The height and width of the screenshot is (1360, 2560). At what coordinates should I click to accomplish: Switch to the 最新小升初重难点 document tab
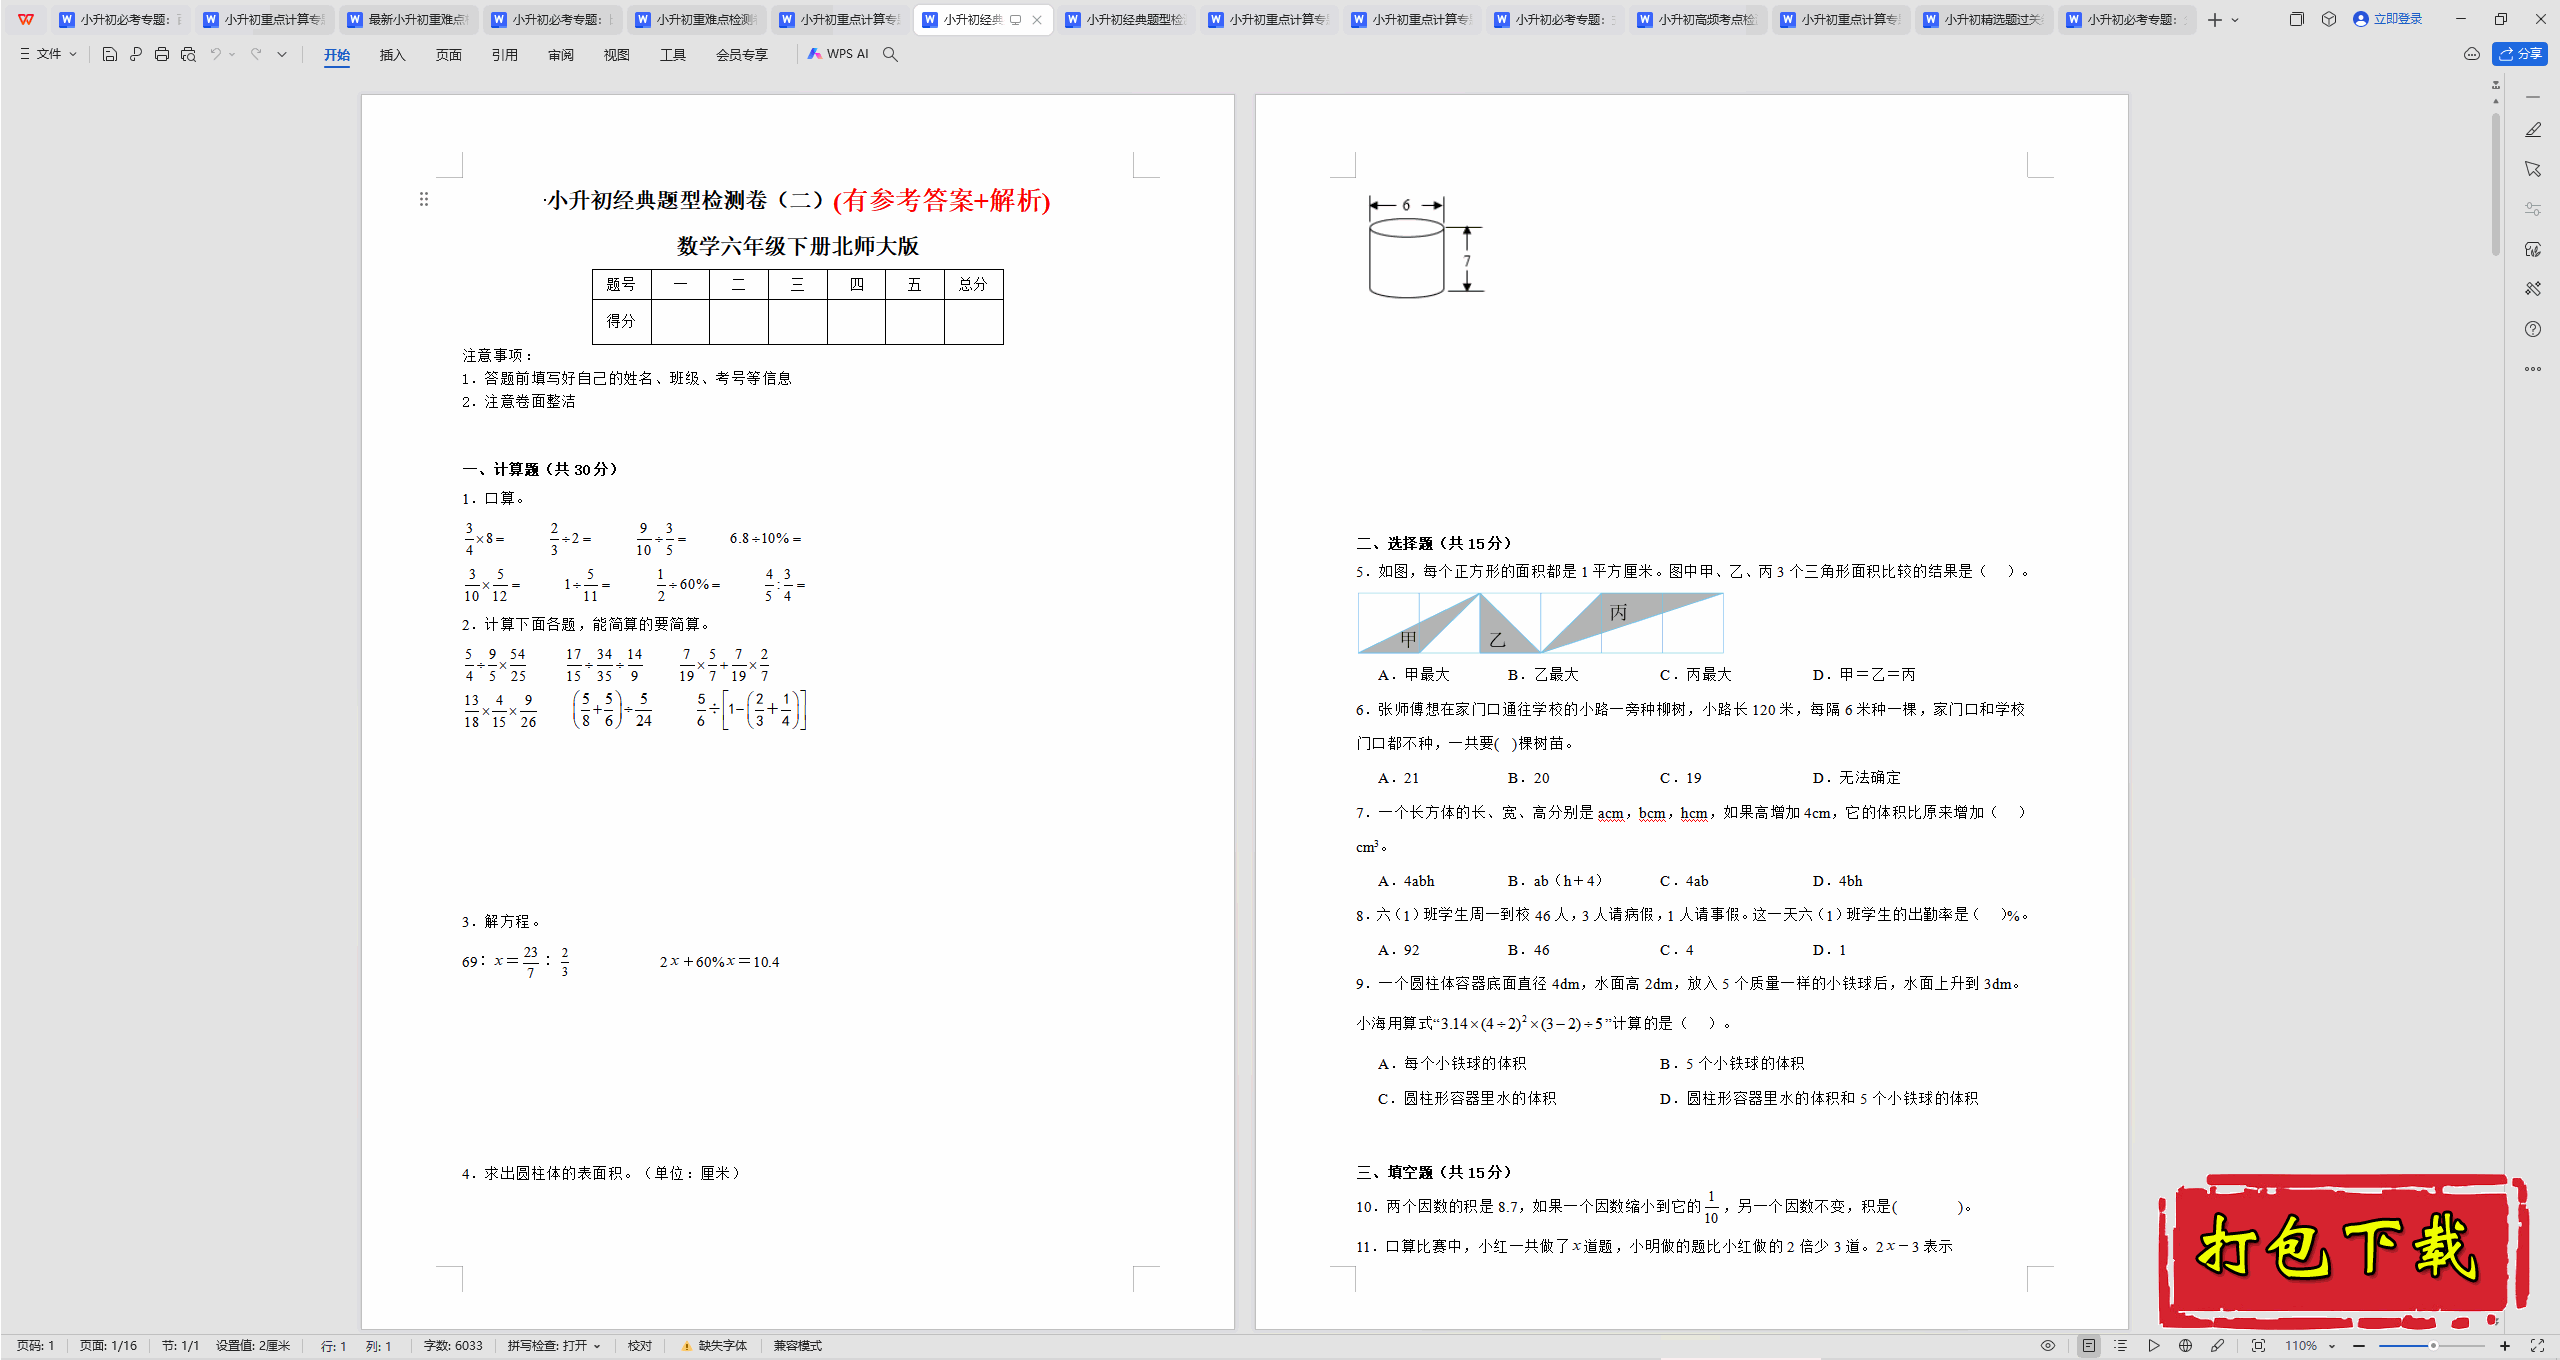click(408, 19)
